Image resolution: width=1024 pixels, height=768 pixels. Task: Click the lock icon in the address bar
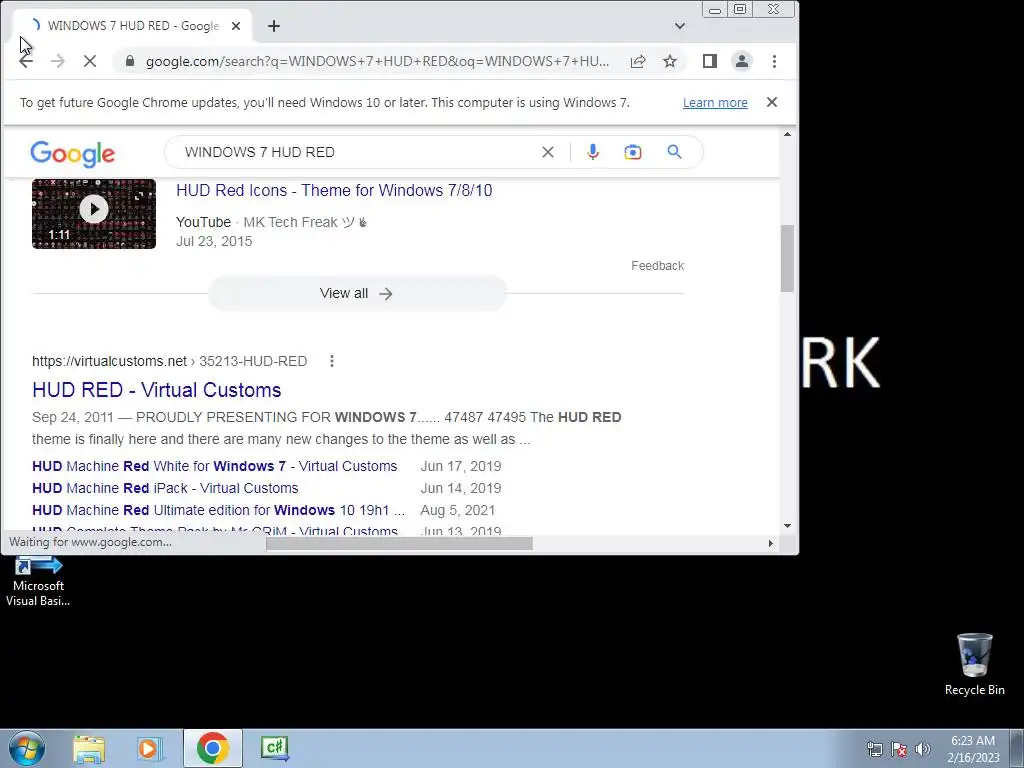pyautogui.click(x=130, y=61)
